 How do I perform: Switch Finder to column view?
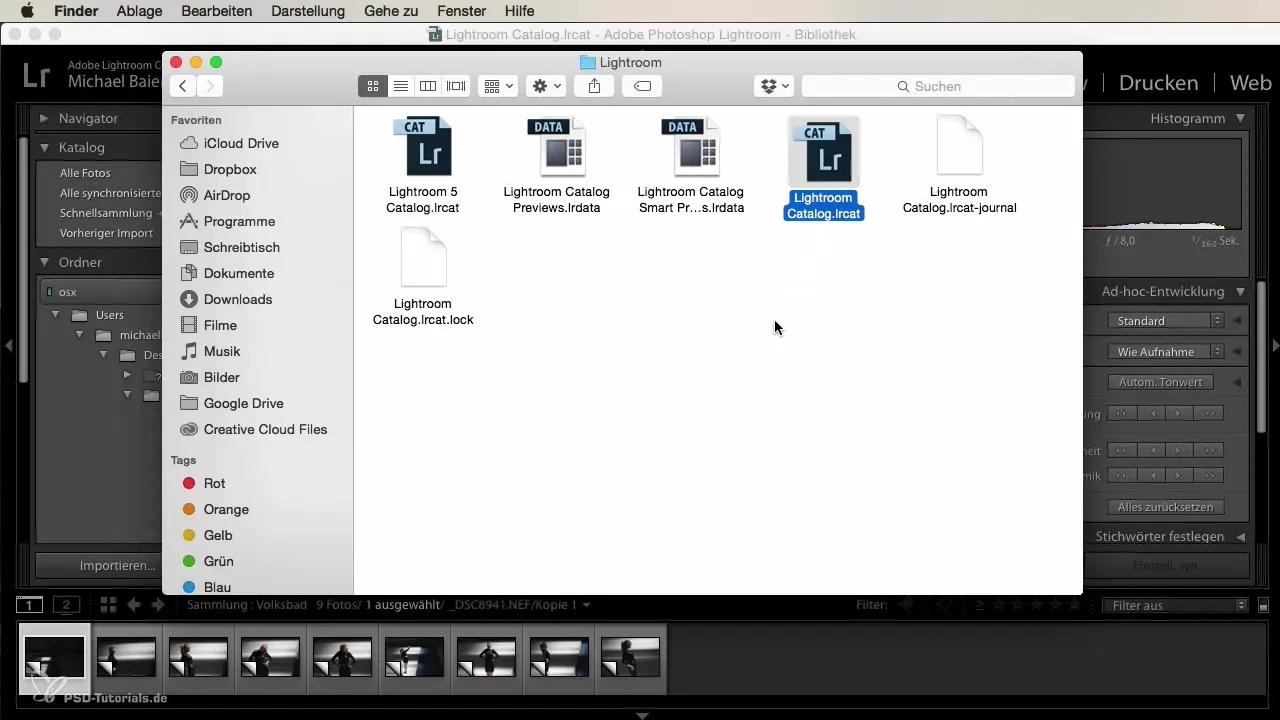(428, 86)
